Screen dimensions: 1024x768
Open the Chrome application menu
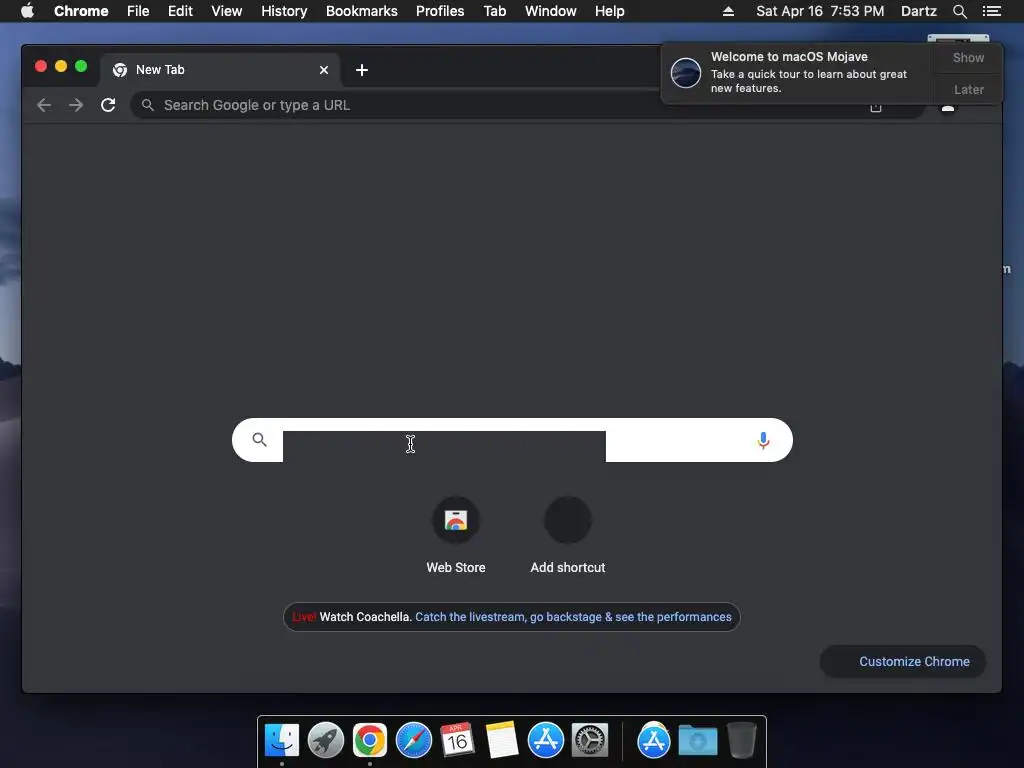[x=81, y=11]
